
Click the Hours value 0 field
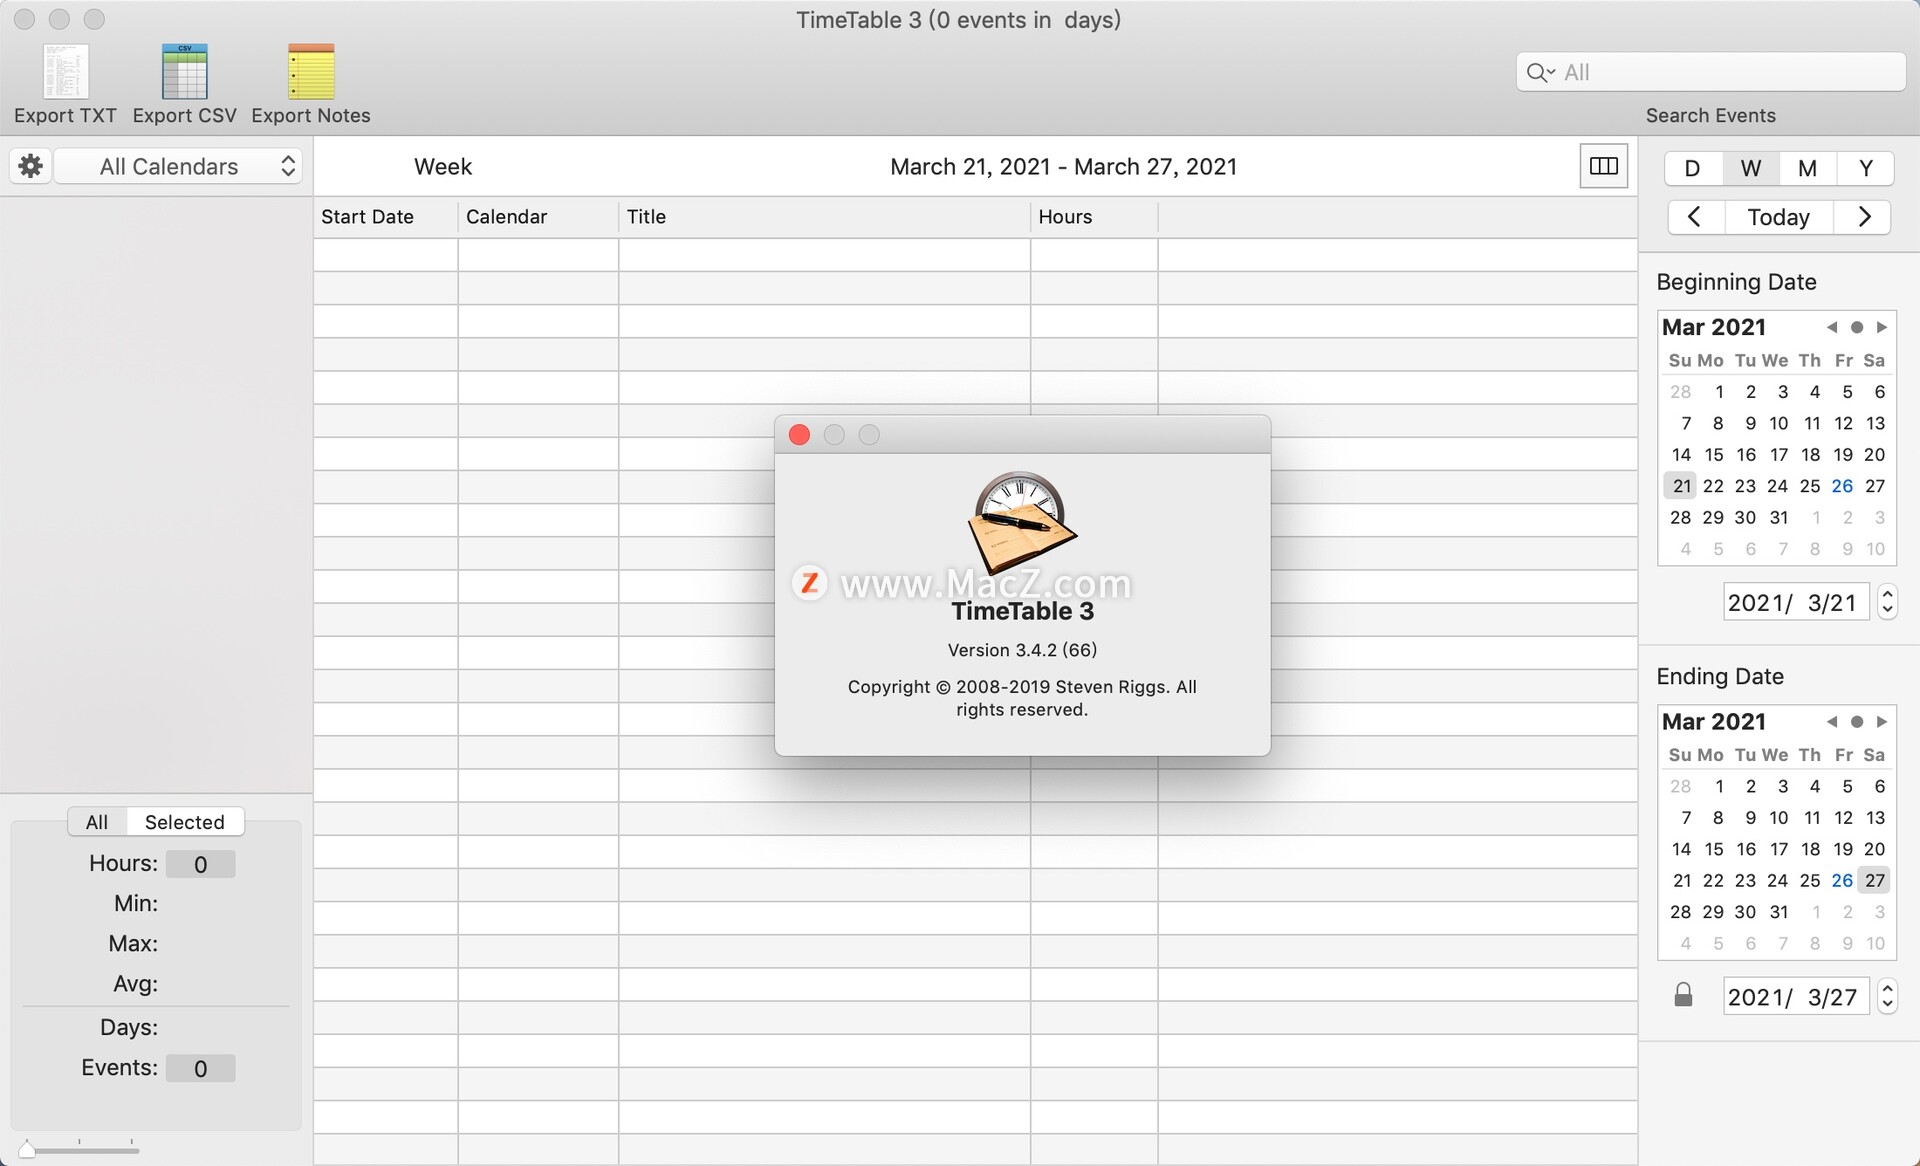200,864
